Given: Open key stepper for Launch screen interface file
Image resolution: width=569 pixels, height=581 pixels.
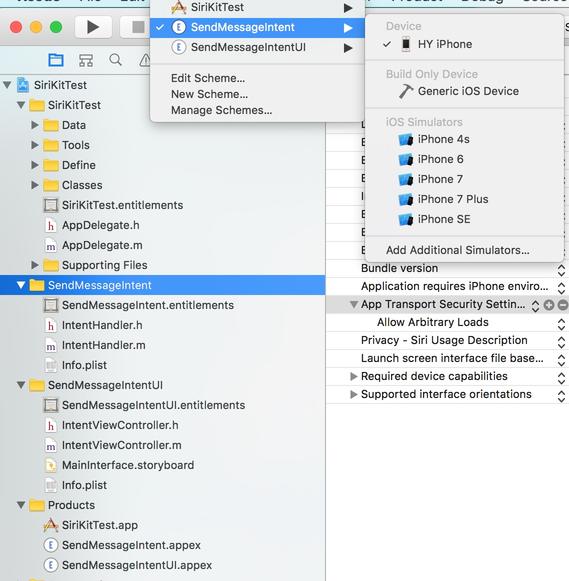Looking at the screenshot, I should point(561,360).
